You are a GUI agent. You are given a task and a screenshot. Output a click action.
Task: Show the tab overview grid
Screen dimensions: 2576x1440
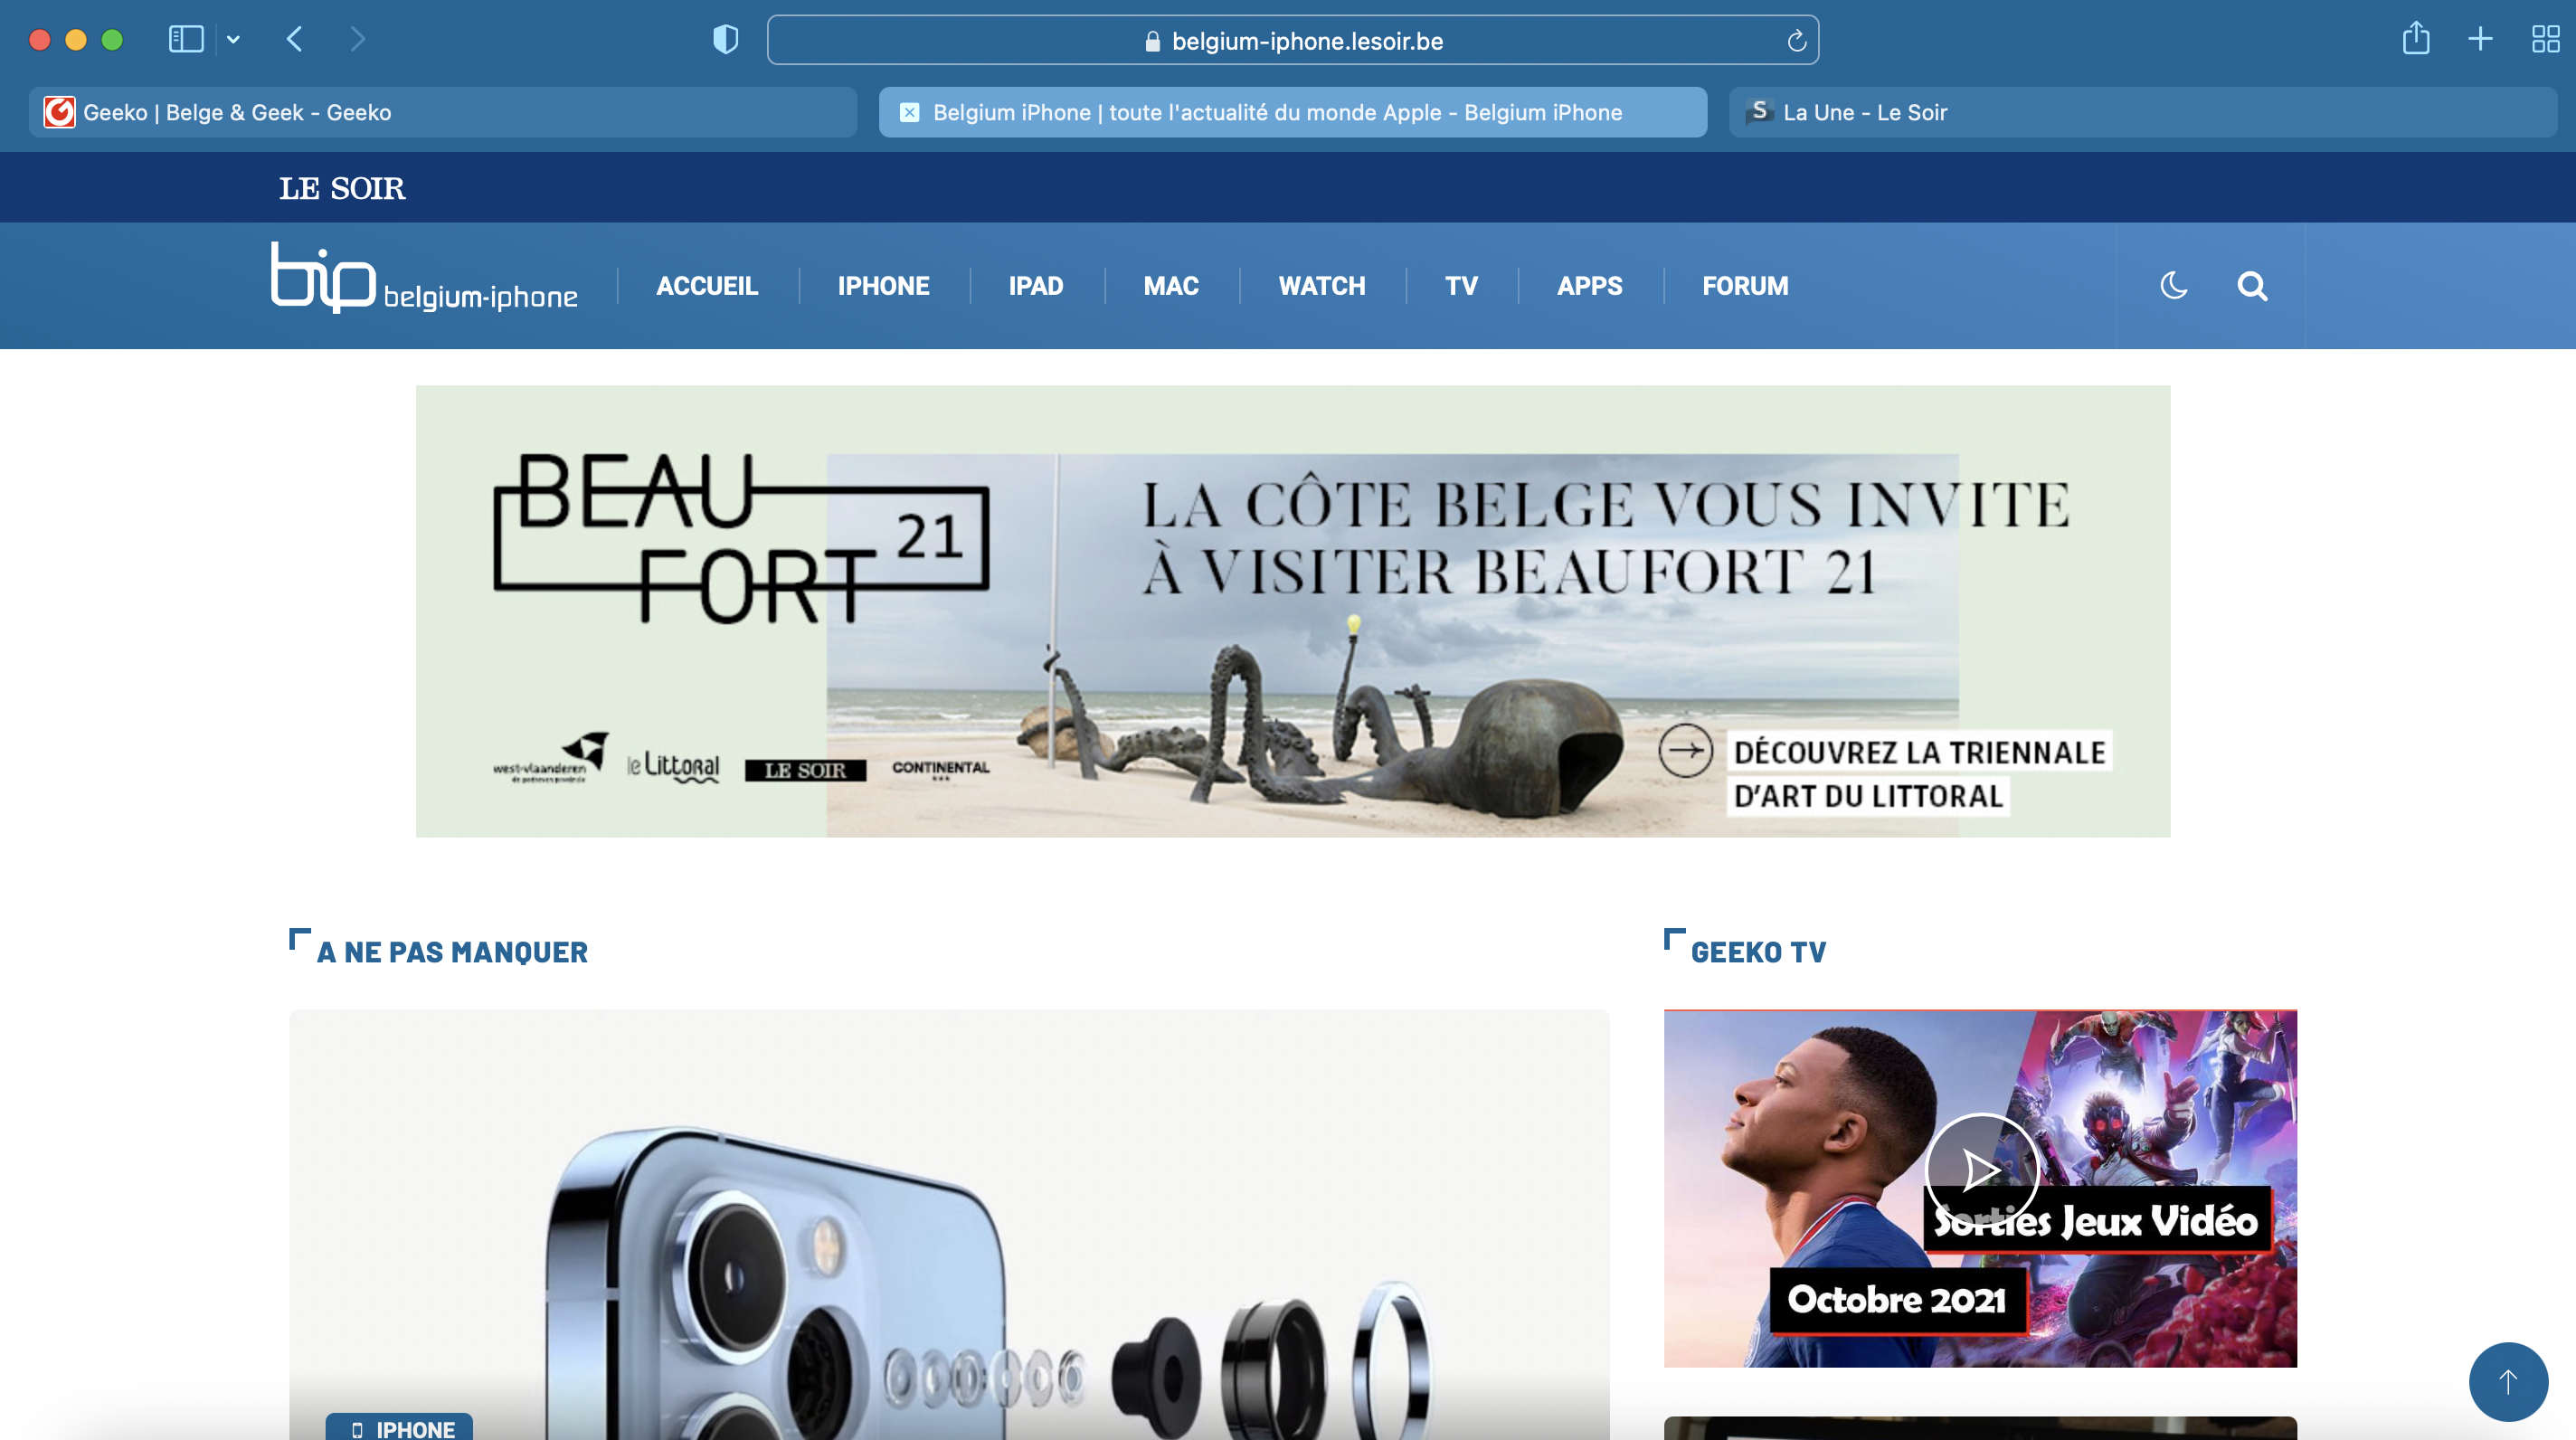click(2545, 39)
